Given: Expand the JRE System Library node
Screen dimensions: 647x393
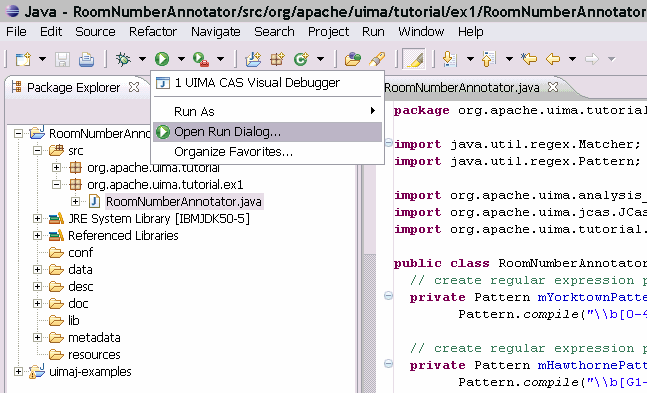Looking at the screenshot, I should pyautogui.click(x=37, y=218).
